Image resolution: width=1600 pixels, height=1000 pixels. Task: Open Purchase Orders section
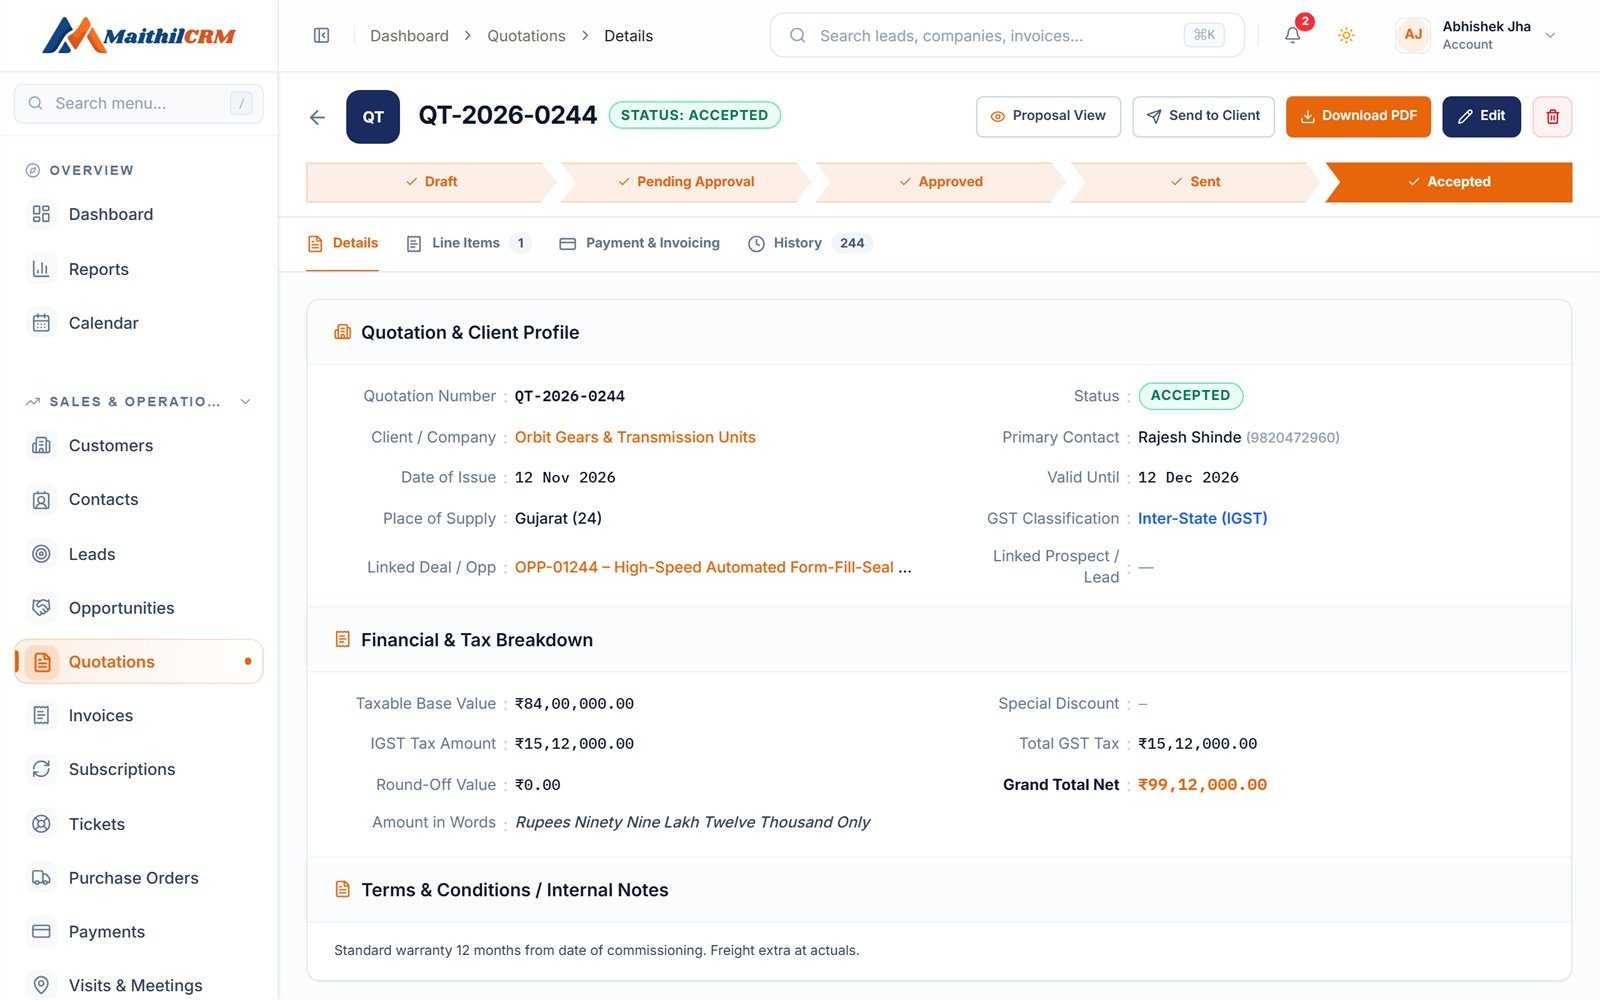(139, 878)
